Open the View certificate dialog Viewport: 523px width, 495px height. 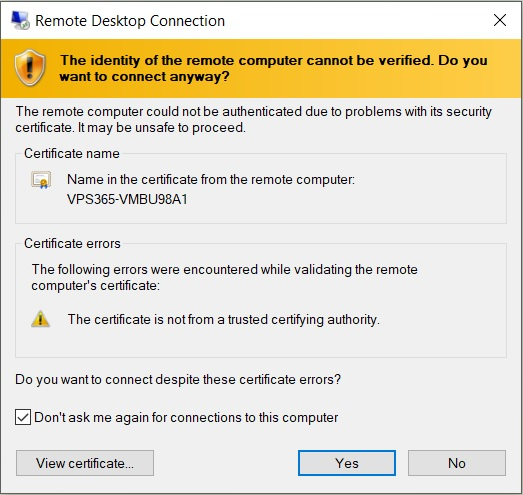(x=85, y=463)
